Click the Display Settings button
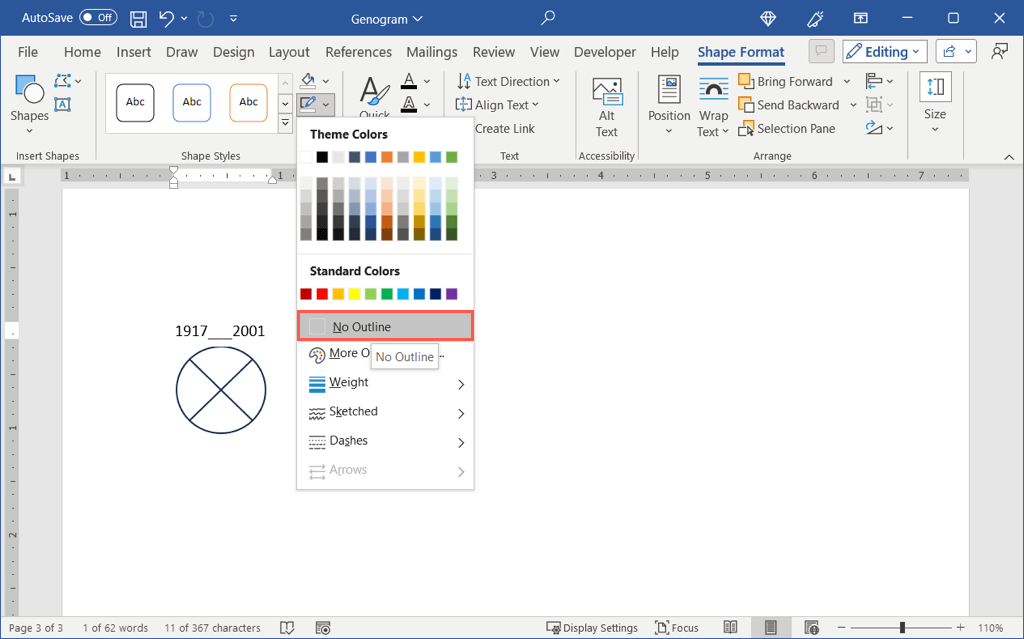1024x639 pixels. 592,628
